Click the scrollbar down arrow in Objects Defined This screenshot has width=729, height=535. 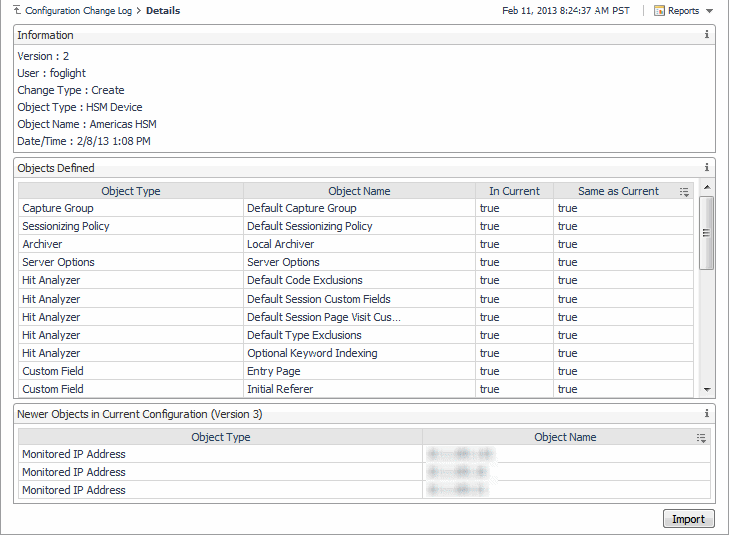tap(707, 390)
